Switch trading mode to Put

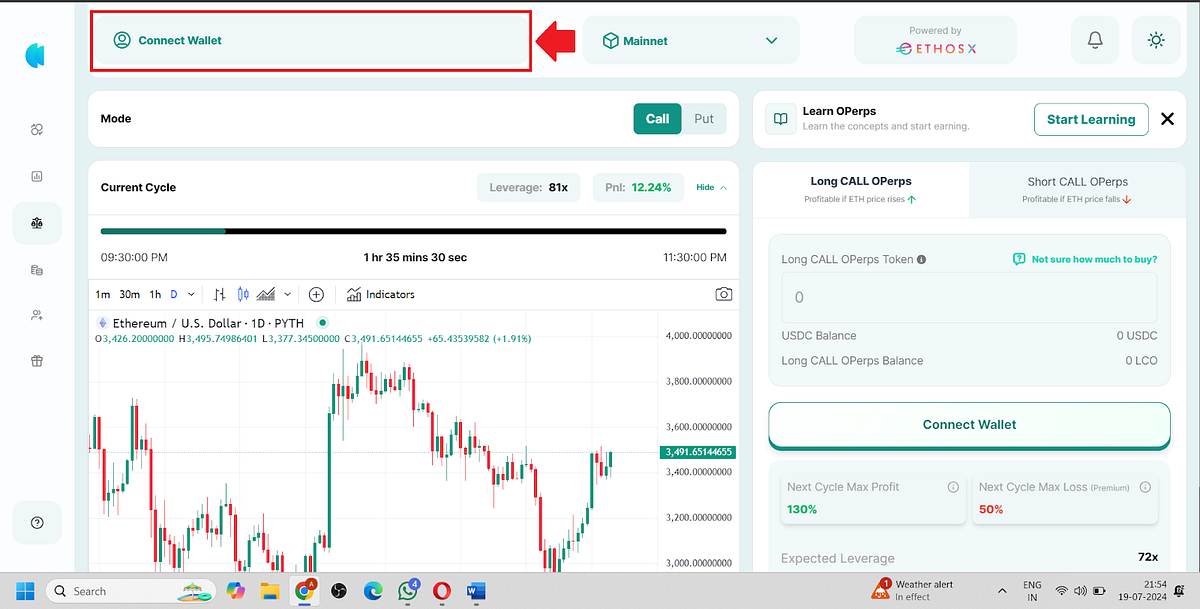704,118
